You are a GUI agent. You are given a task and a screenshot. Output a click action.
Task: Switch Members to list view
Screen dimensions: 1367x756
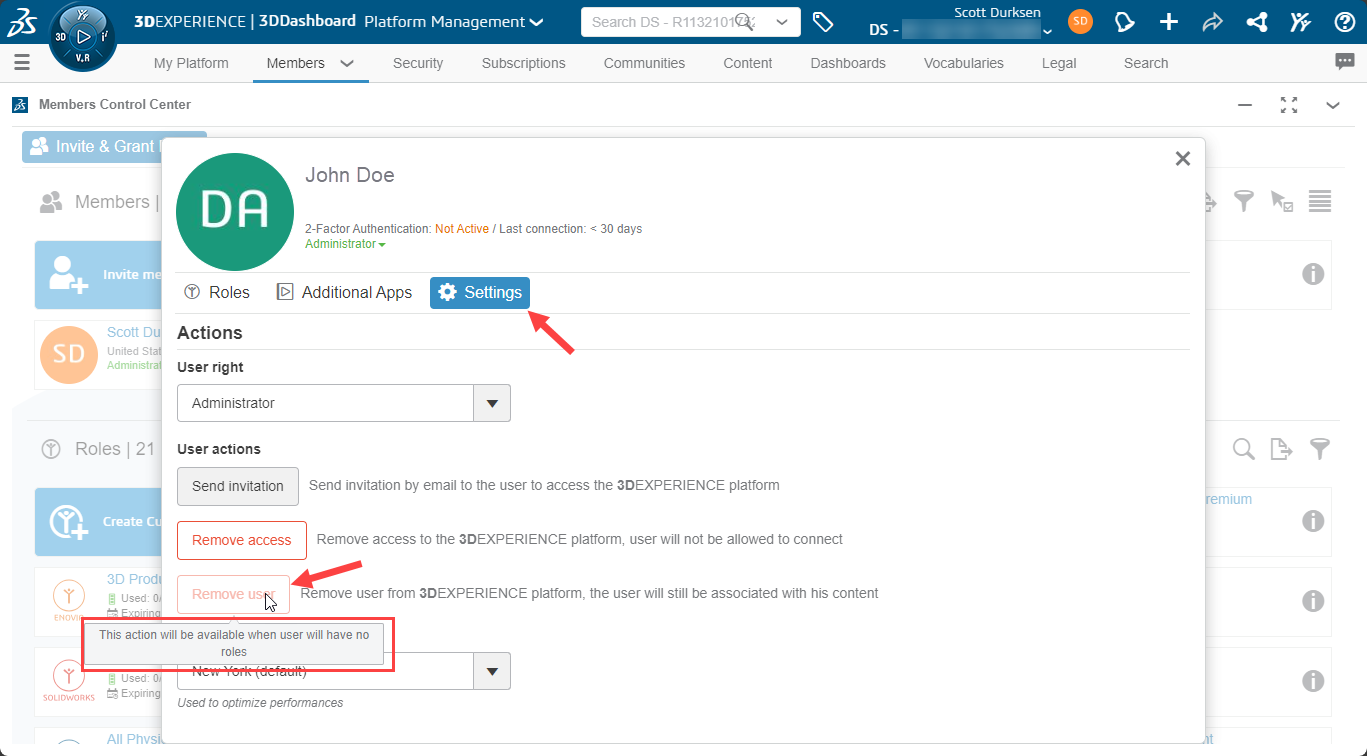[x=1320, y=201]
